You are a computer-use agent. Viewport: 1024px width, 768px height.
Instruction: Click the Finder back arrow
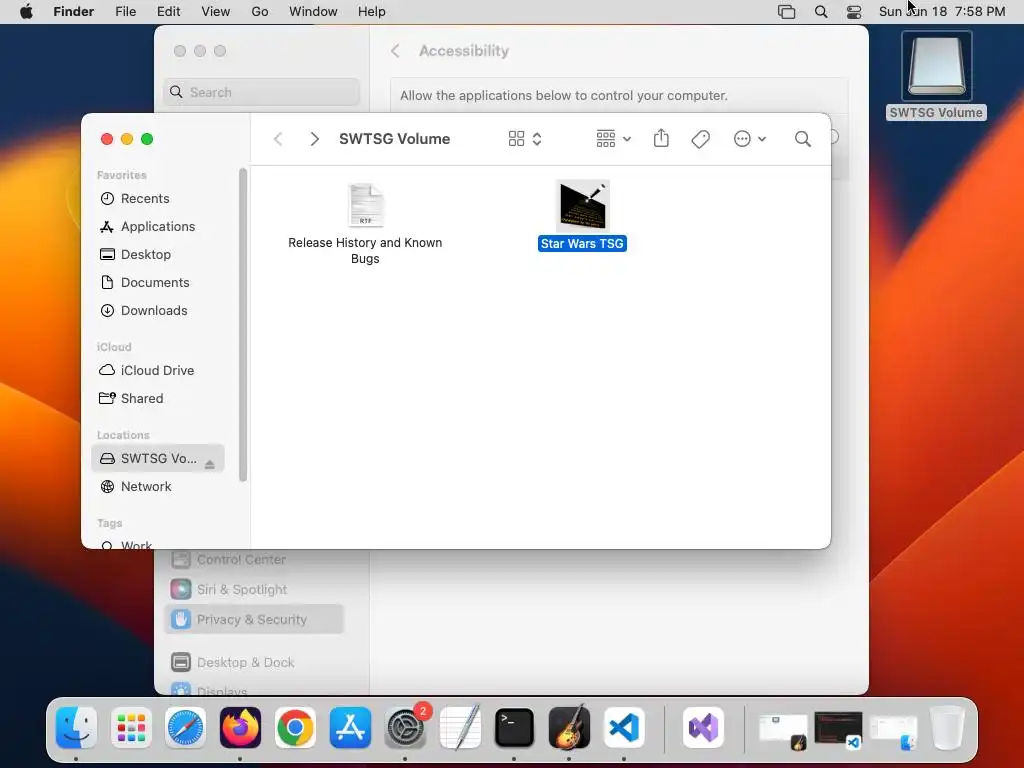(x=278, y=139)
